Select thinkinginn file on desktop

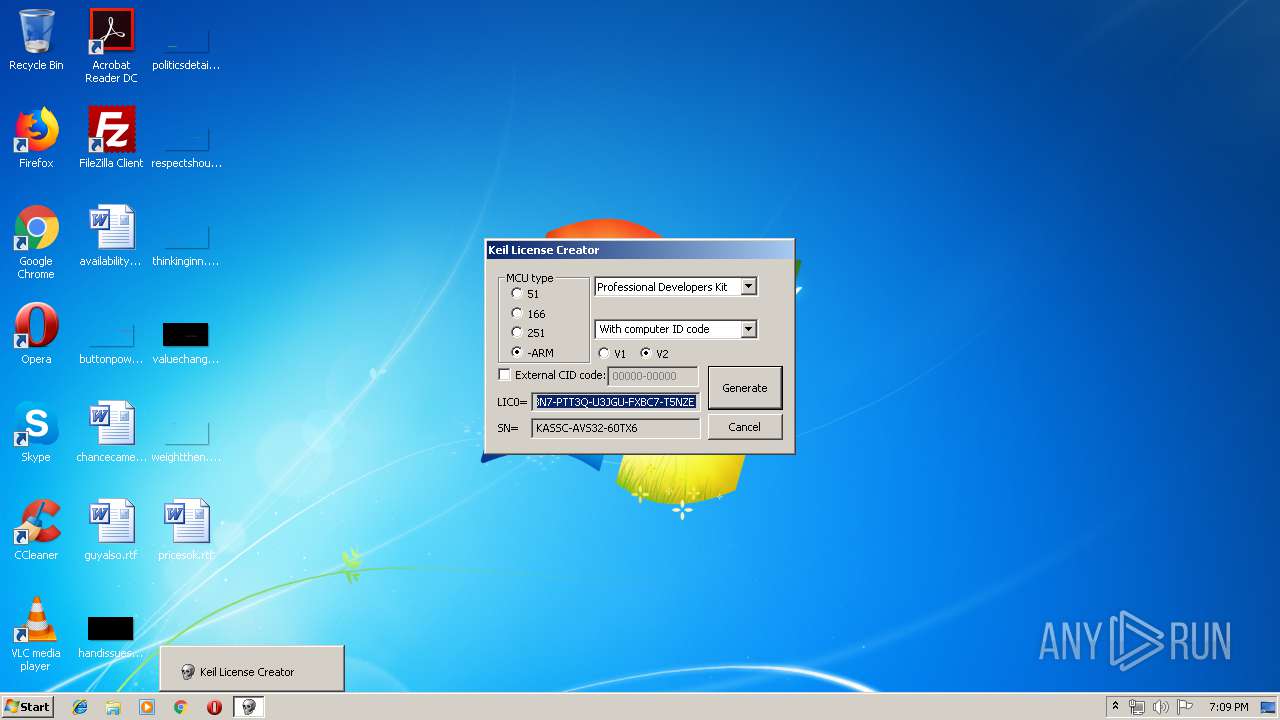(x=186, y=242)
